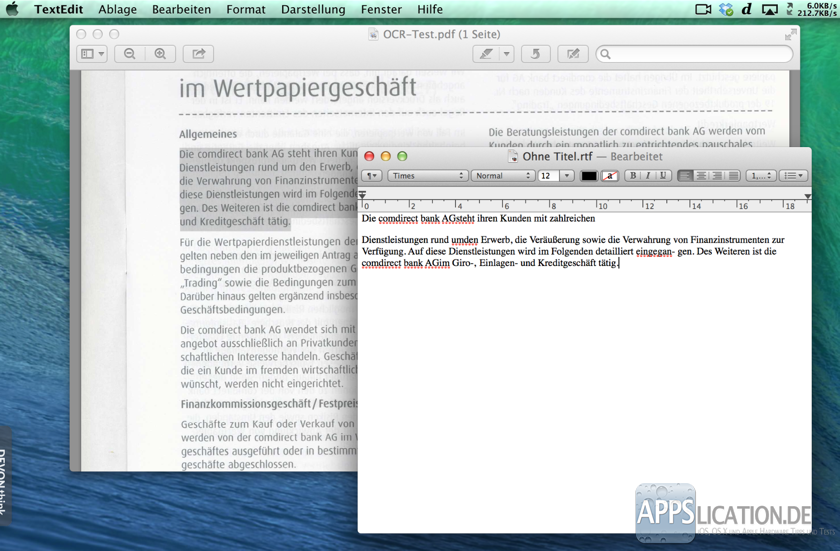The height and width of the screenshot is (551, 840).
Task: Expand the font size dropdown arrow
Action: pos(567,176)
